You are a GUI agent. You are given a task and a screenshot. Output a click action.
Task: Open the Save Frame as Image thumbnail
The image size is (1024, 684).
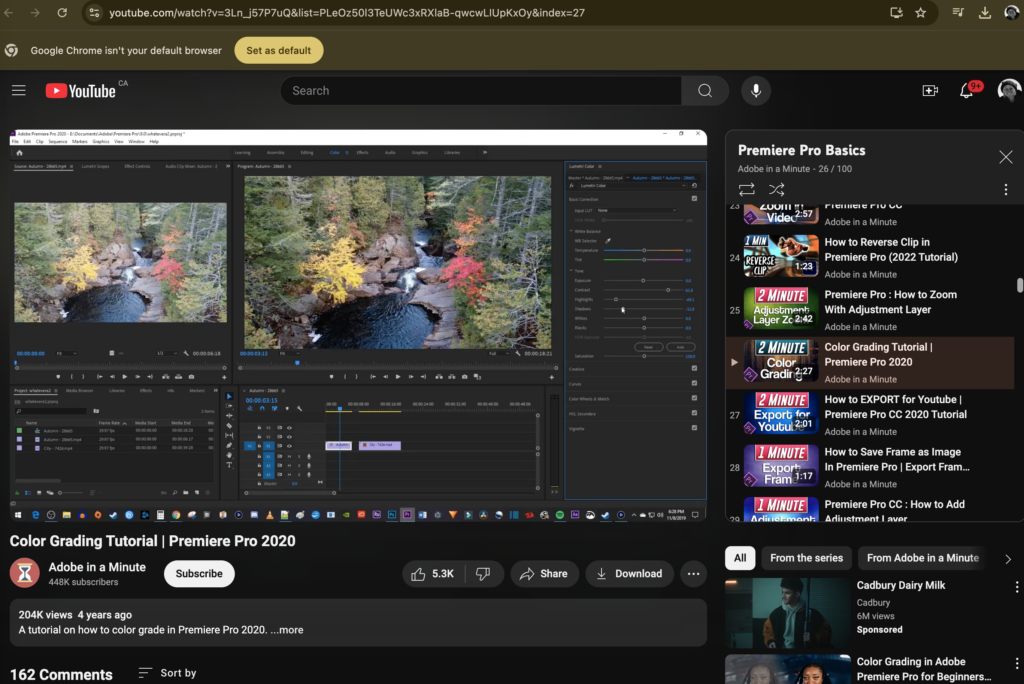tap(781, 465)
